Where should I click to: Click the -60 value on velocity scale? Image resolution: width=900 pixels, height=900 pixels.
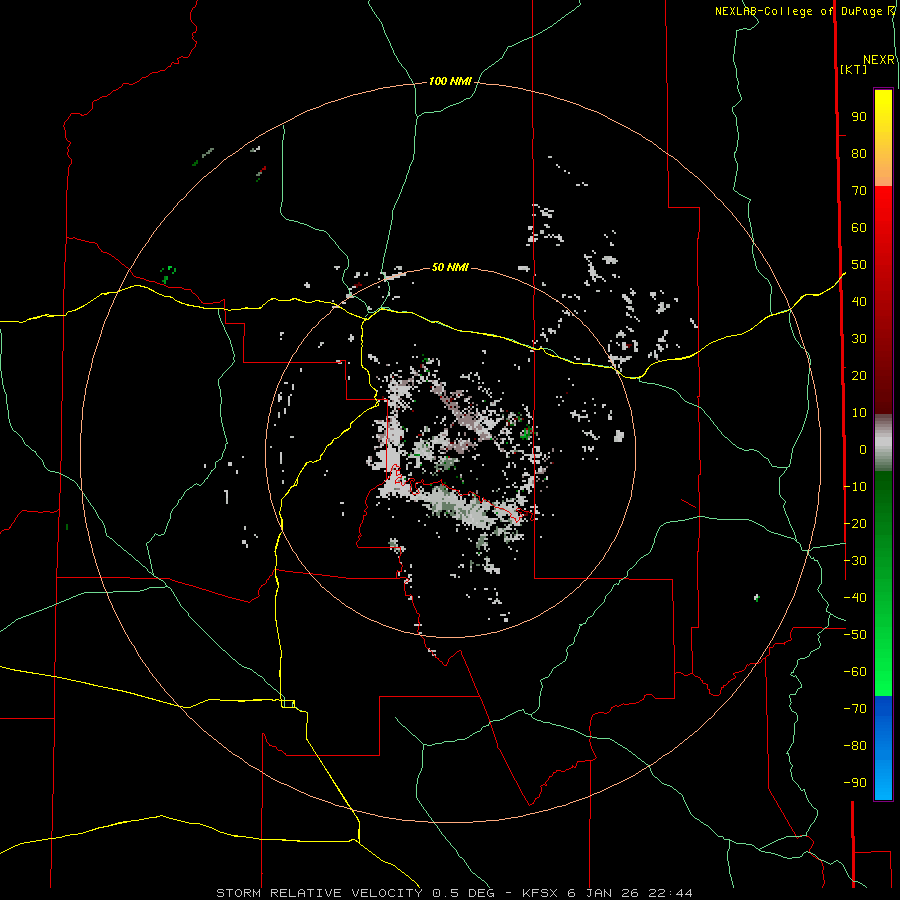pos(855,672)
